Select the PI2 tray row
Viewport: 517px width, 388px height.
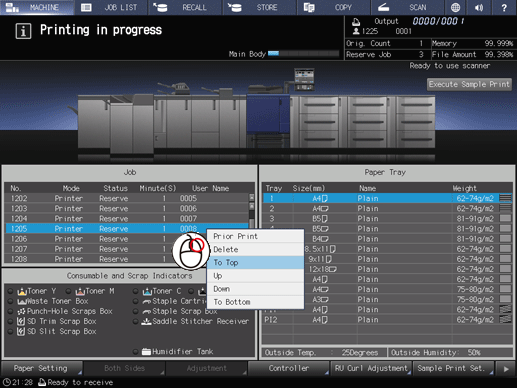coord(387,320)
